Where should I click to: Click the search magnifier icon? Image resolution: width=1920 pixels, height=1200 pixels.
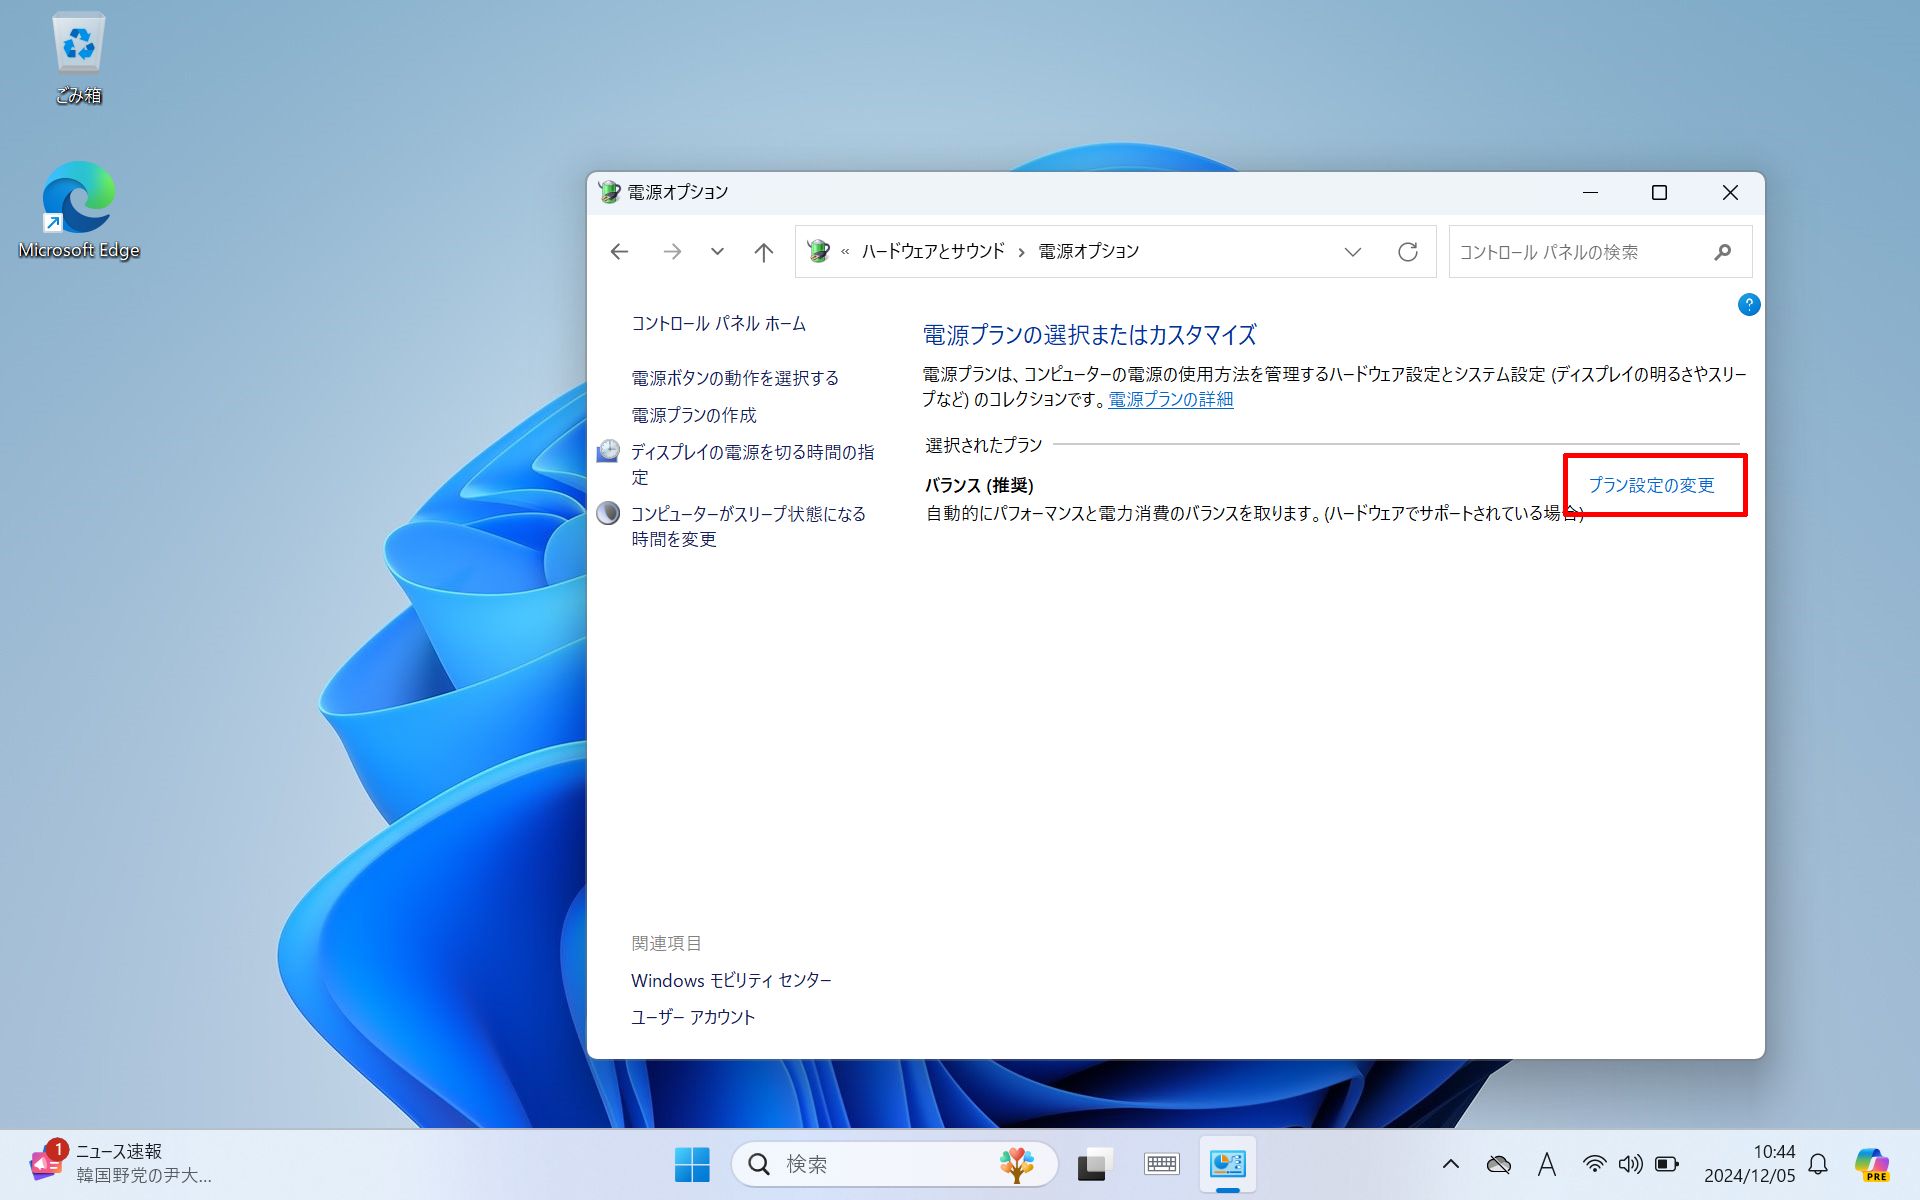pos(1723,252)
